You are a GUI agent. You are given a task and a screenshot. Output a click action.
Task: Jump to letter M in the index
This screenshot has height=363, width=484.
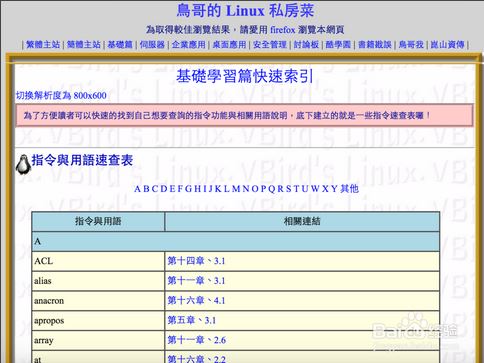[236, 189]
